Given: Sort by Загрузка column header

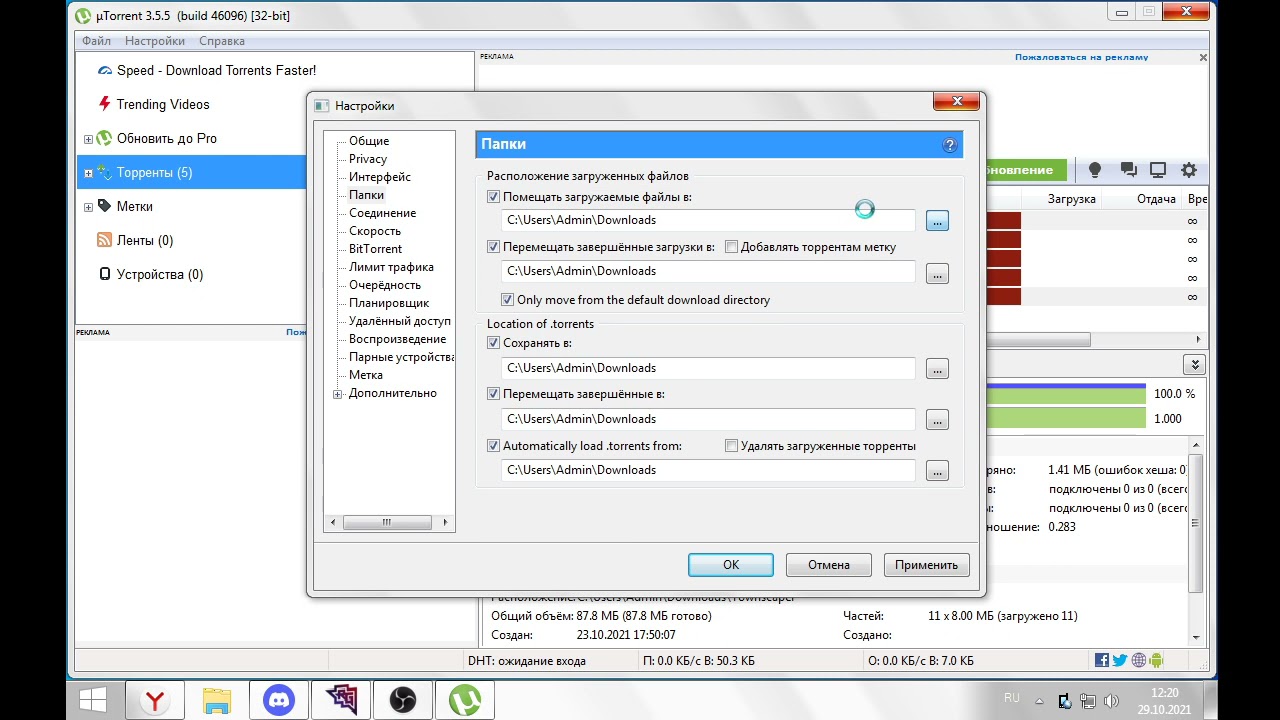Looking at the screenshot, I should (x=1072, y=199).
